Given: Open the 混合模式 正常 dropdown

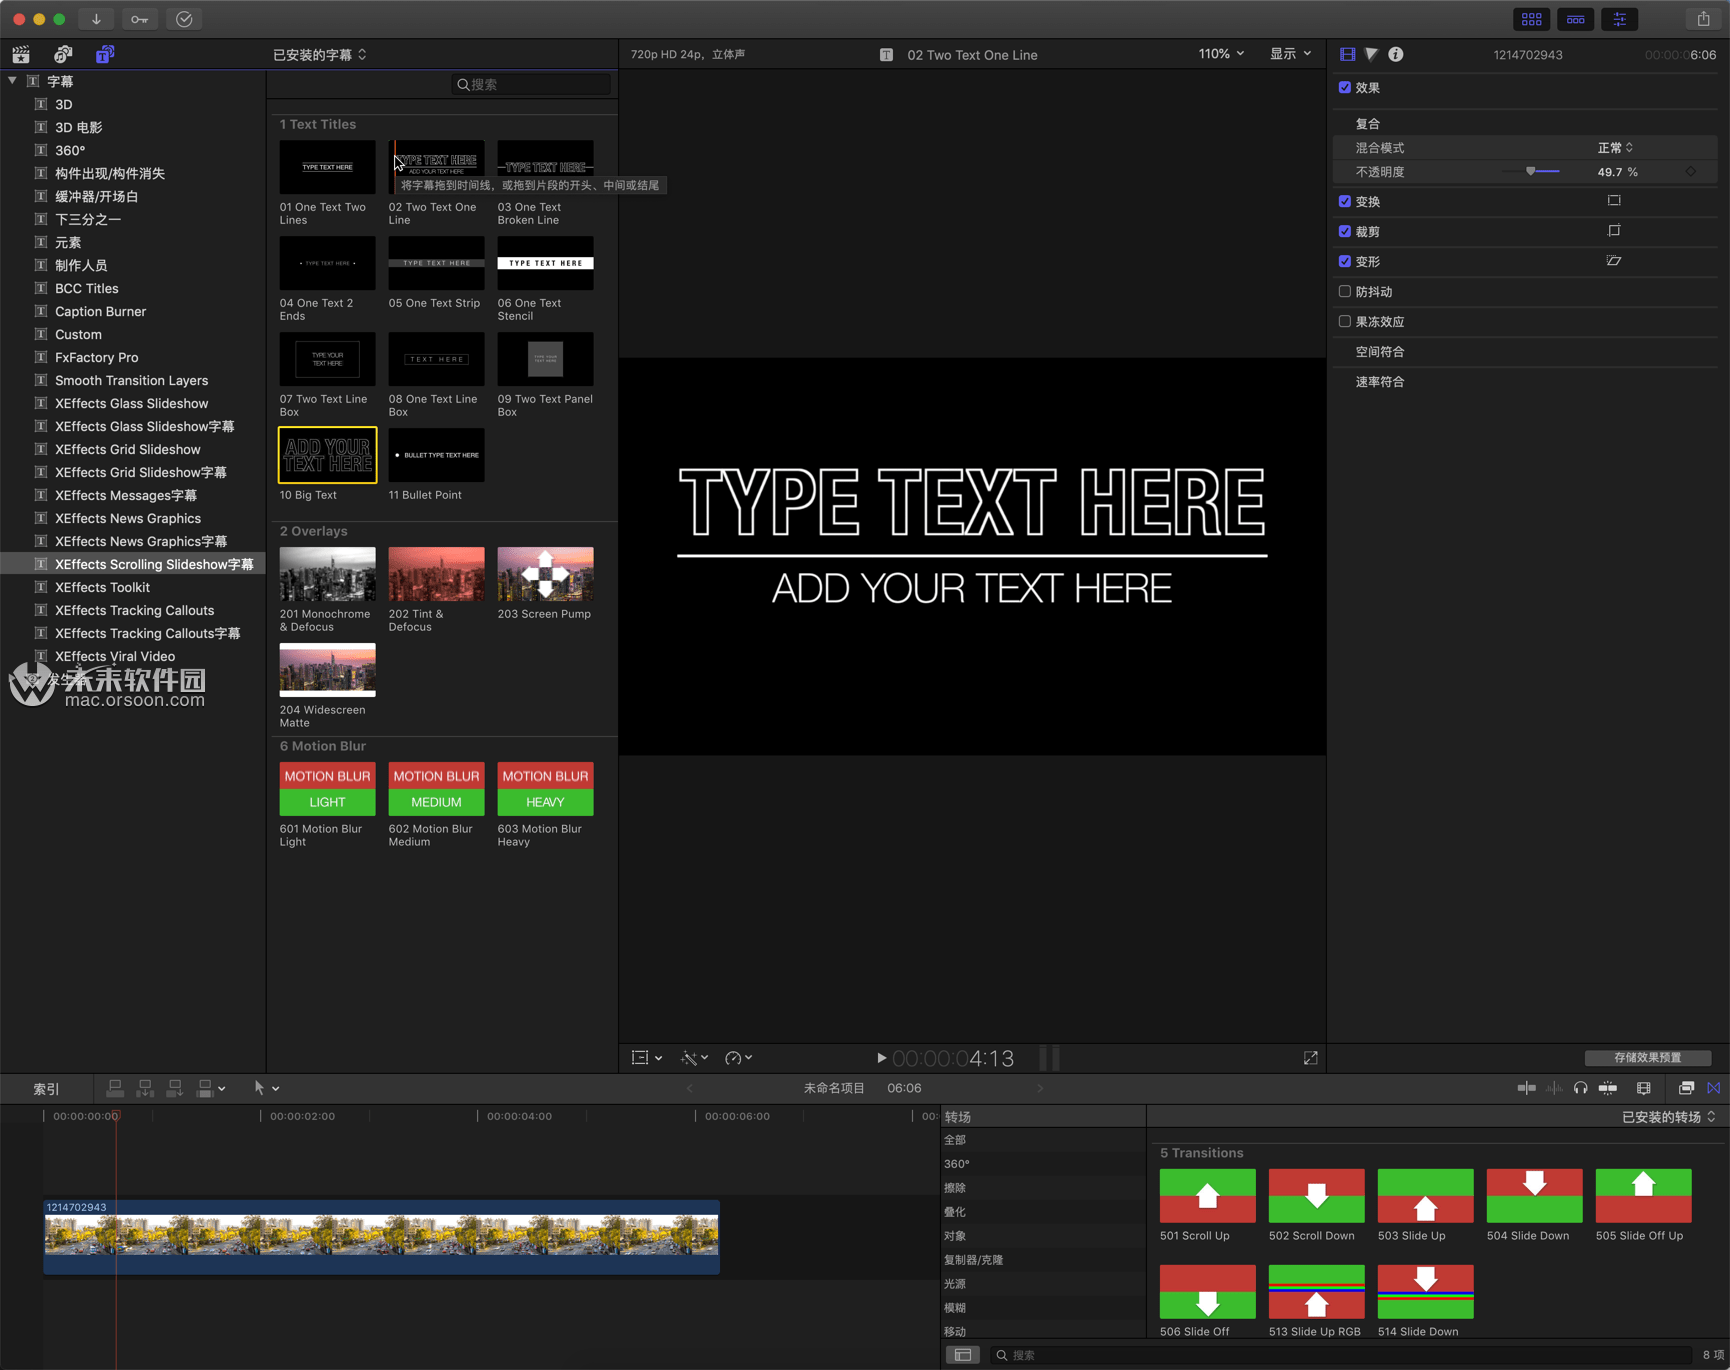Looking at the screenshot, I should [1615, 148].
